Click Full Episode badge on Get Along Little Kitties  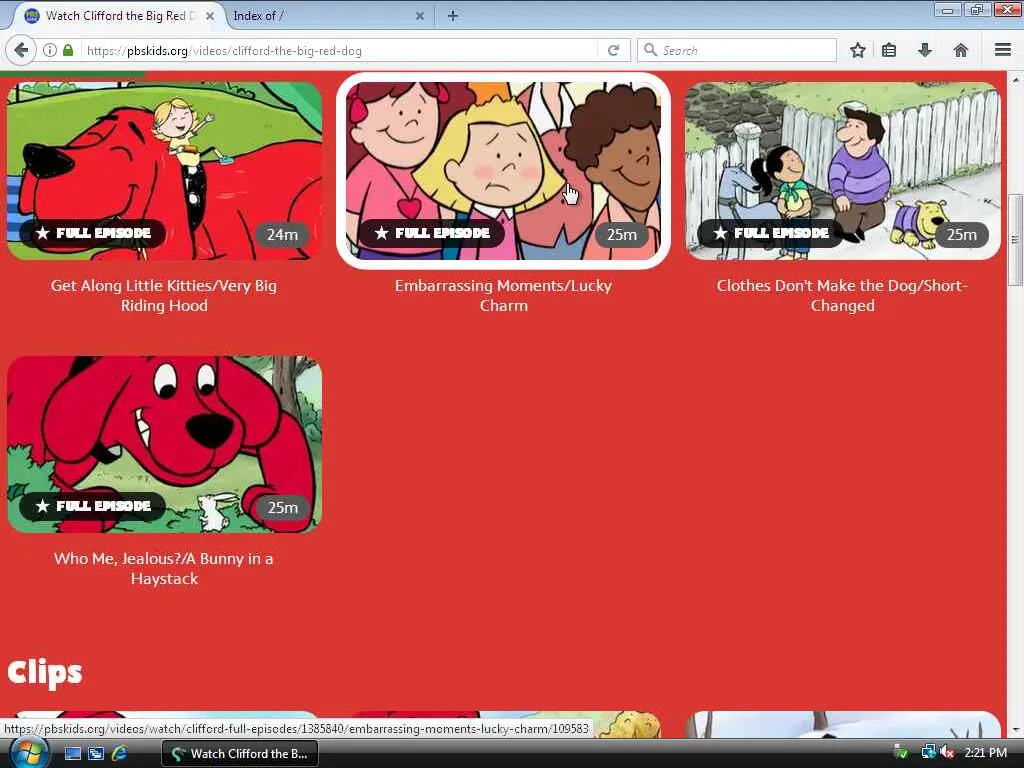tap(92, 233)
